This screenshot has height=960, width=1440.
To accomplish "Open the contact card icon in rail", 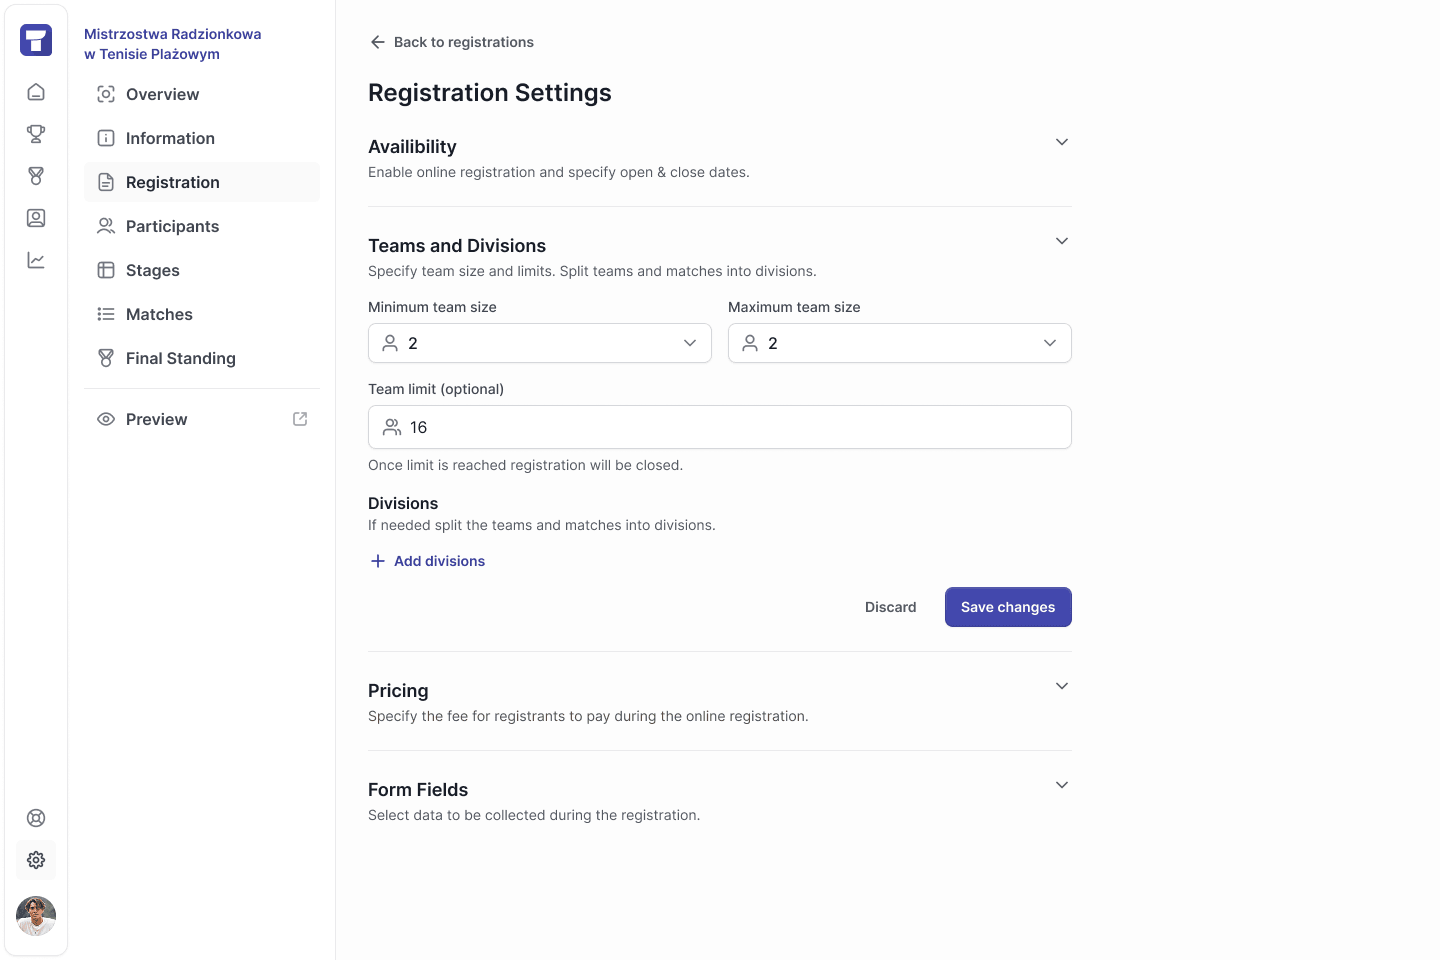I will click(36, 218).
